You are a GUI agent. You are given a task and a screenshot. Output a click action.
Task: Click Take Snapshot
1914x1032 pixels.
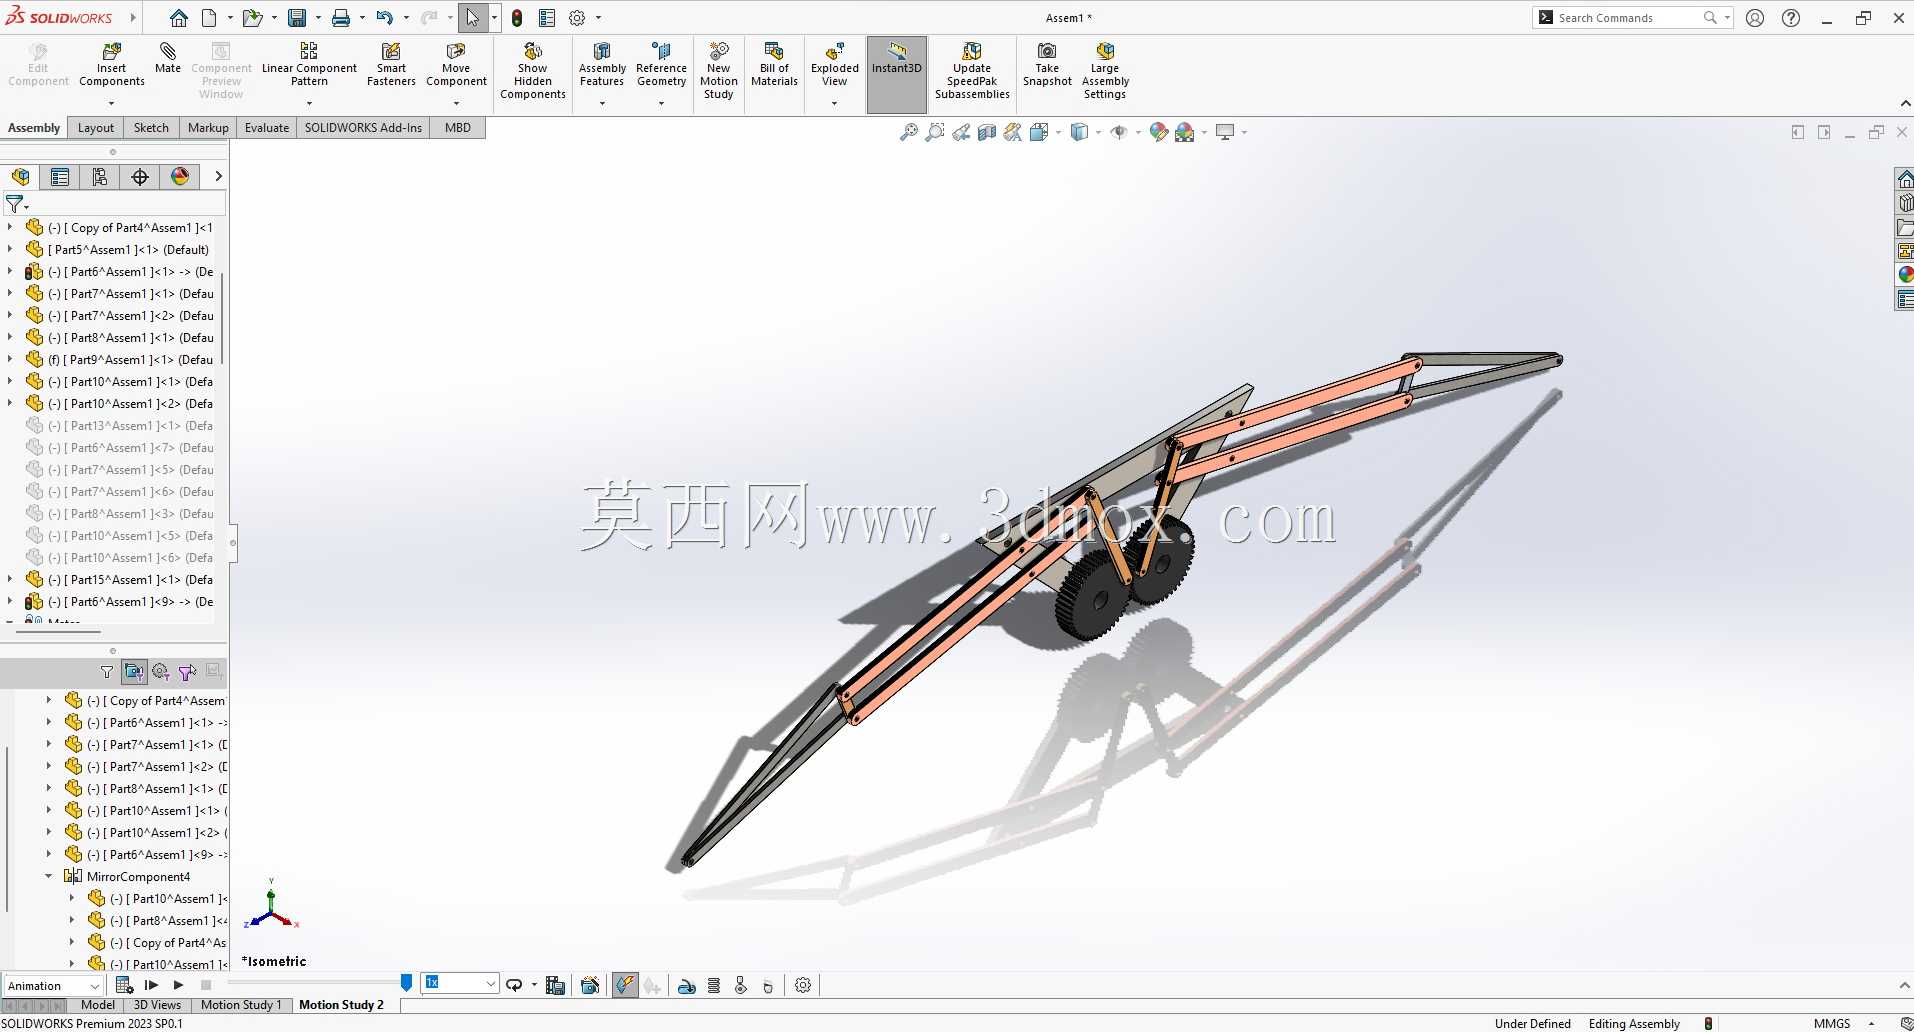(1047, 66)
